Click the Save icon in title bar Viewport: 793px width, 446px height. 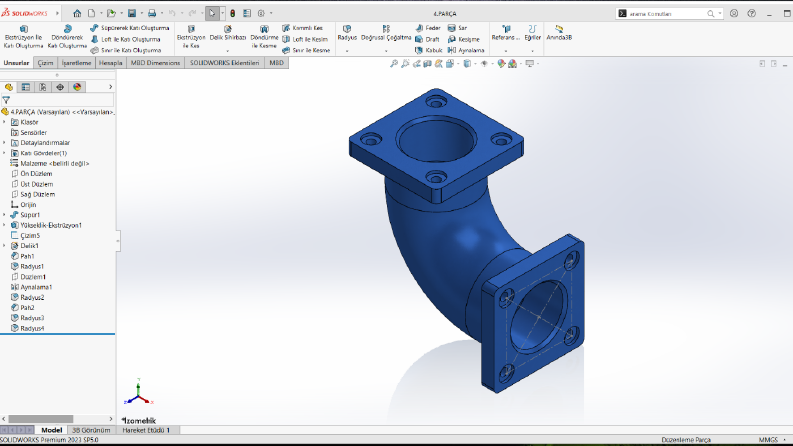pyautogui.click(x=131, y=13)
